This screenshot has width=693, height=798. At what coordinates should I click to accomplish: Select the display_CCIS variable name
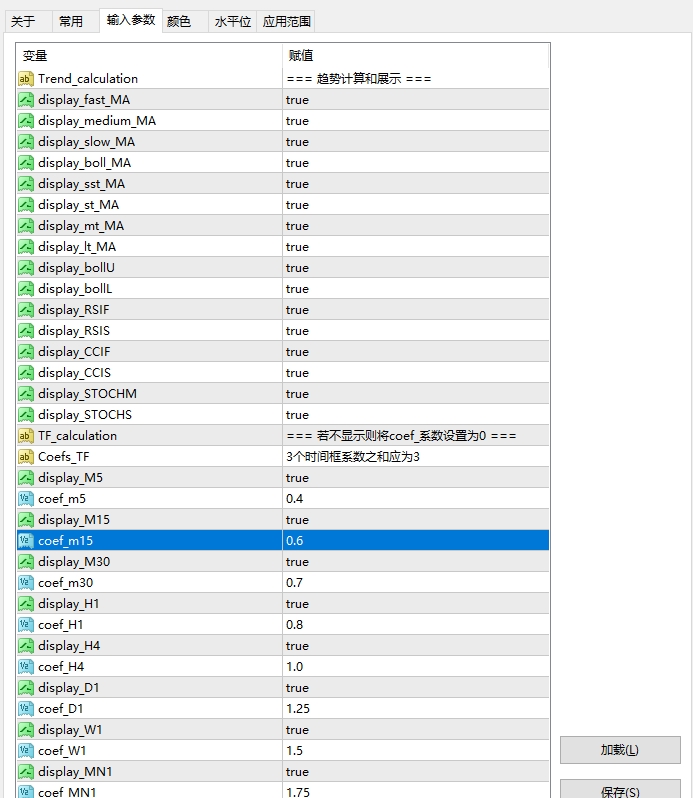(74, 373)
